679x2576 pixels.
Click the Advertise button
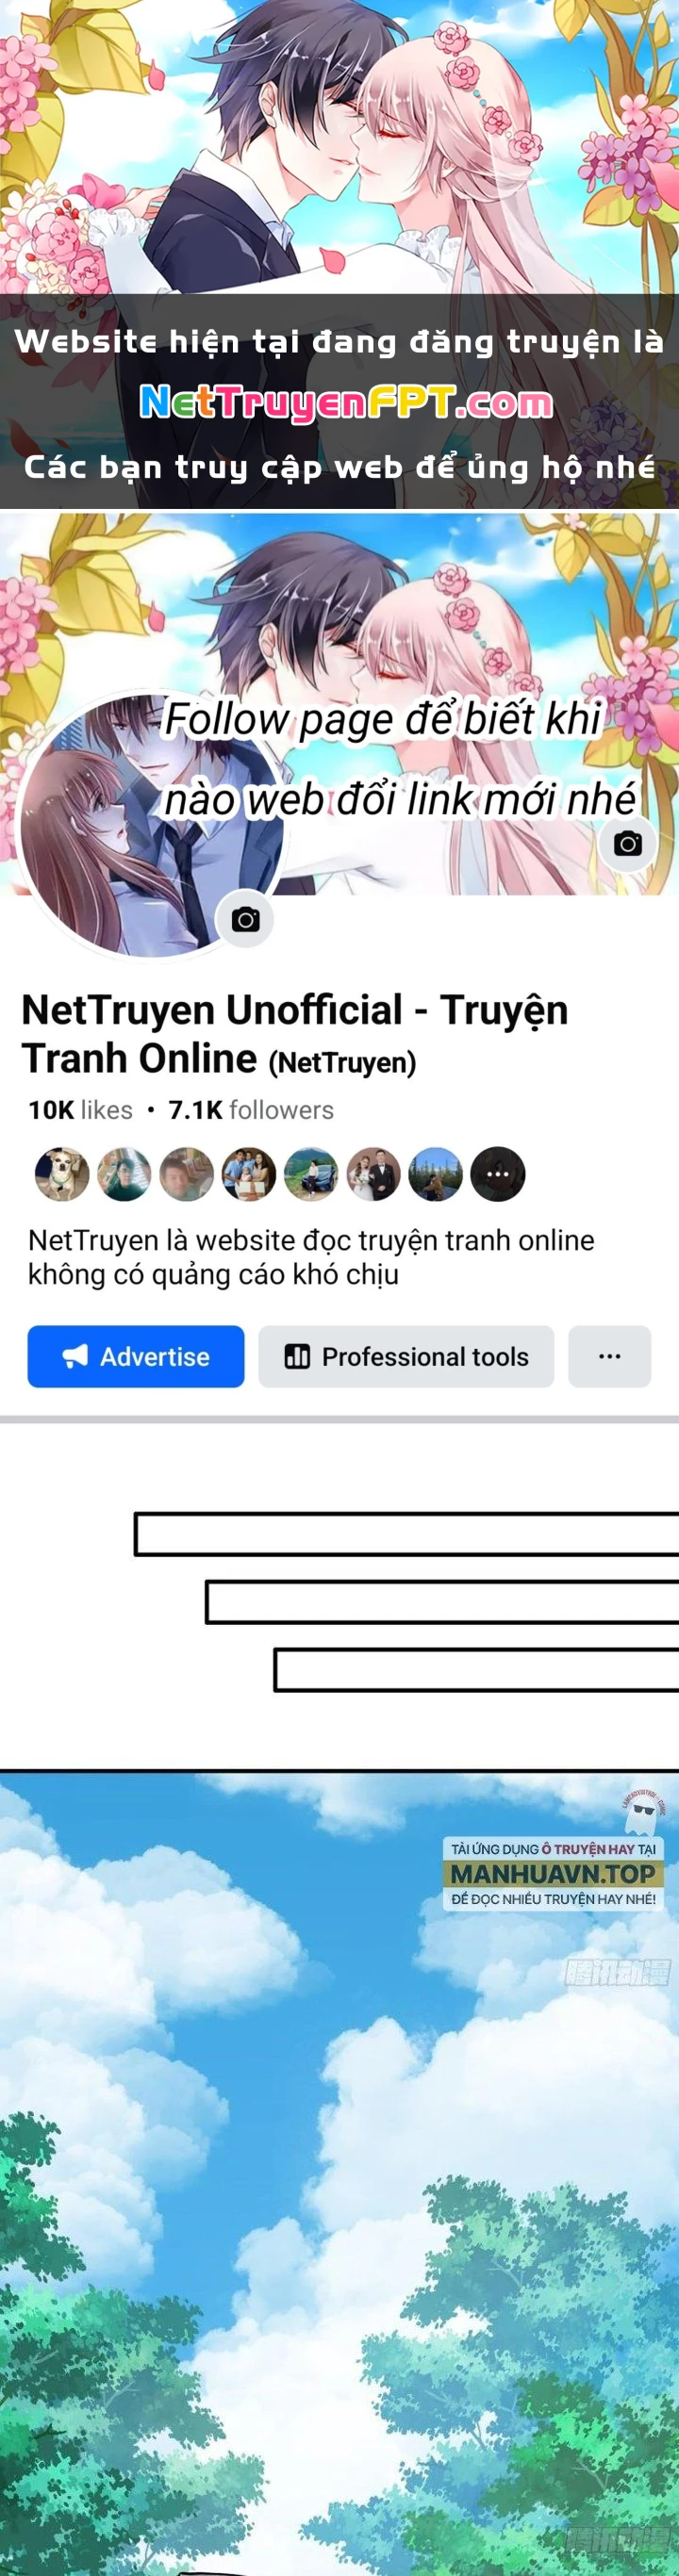pyautogui.click(x=136, y=1356)
